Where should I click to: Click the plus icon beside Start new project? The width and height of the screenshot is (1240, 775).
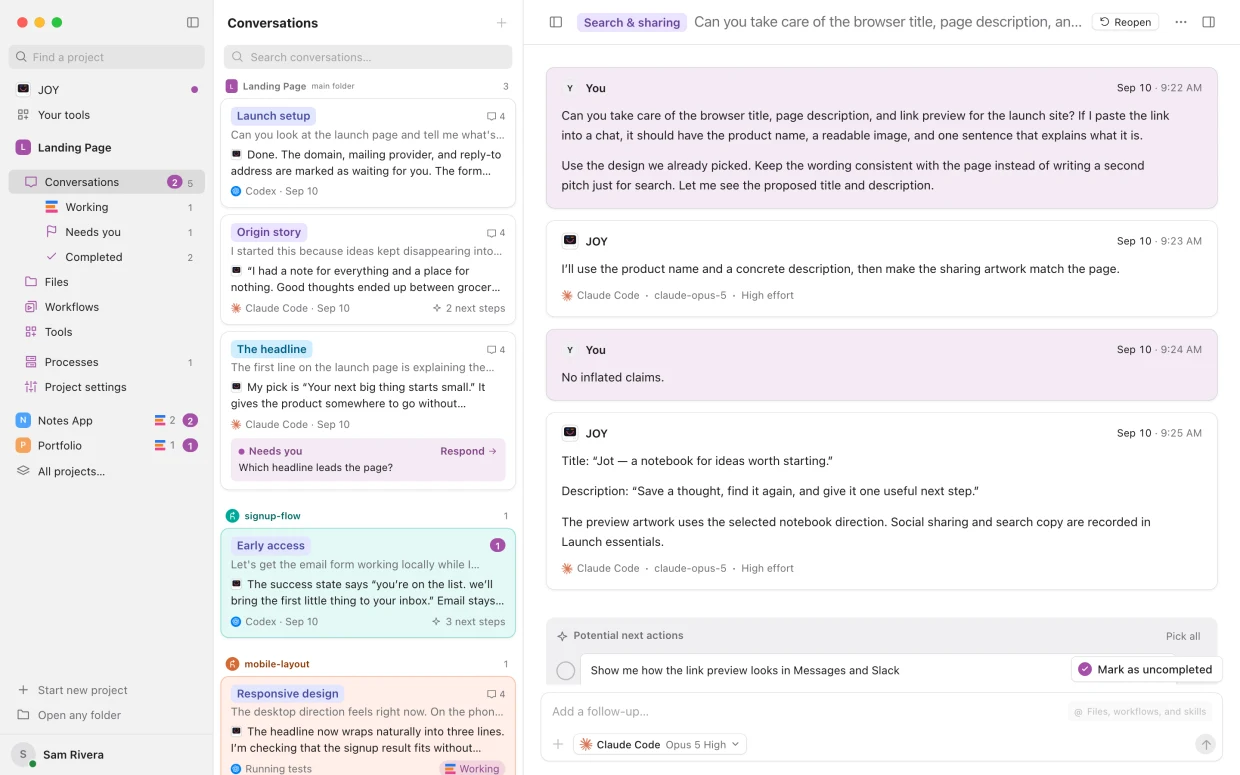tap(23, 690)
